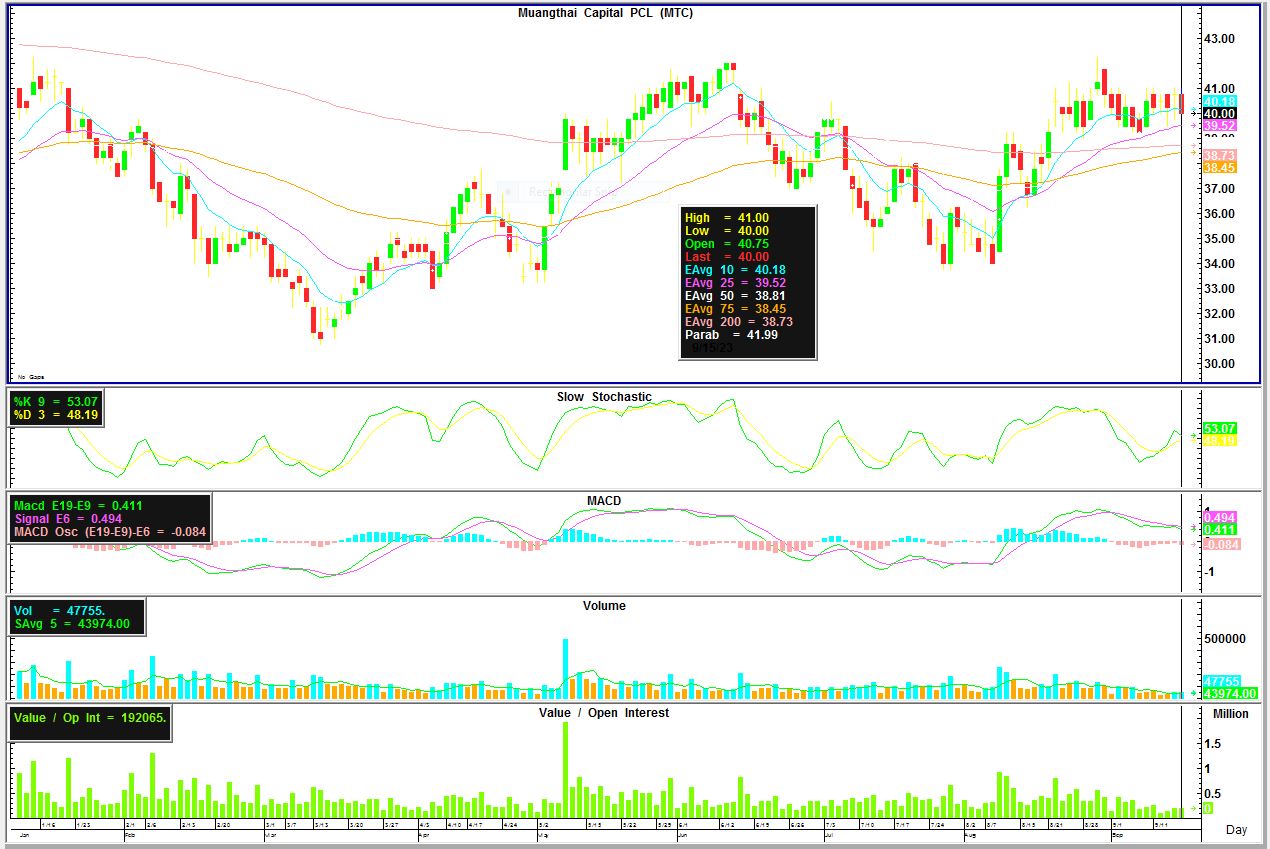Click the Day period label

pyautogui.click(x=1237, y=830)
